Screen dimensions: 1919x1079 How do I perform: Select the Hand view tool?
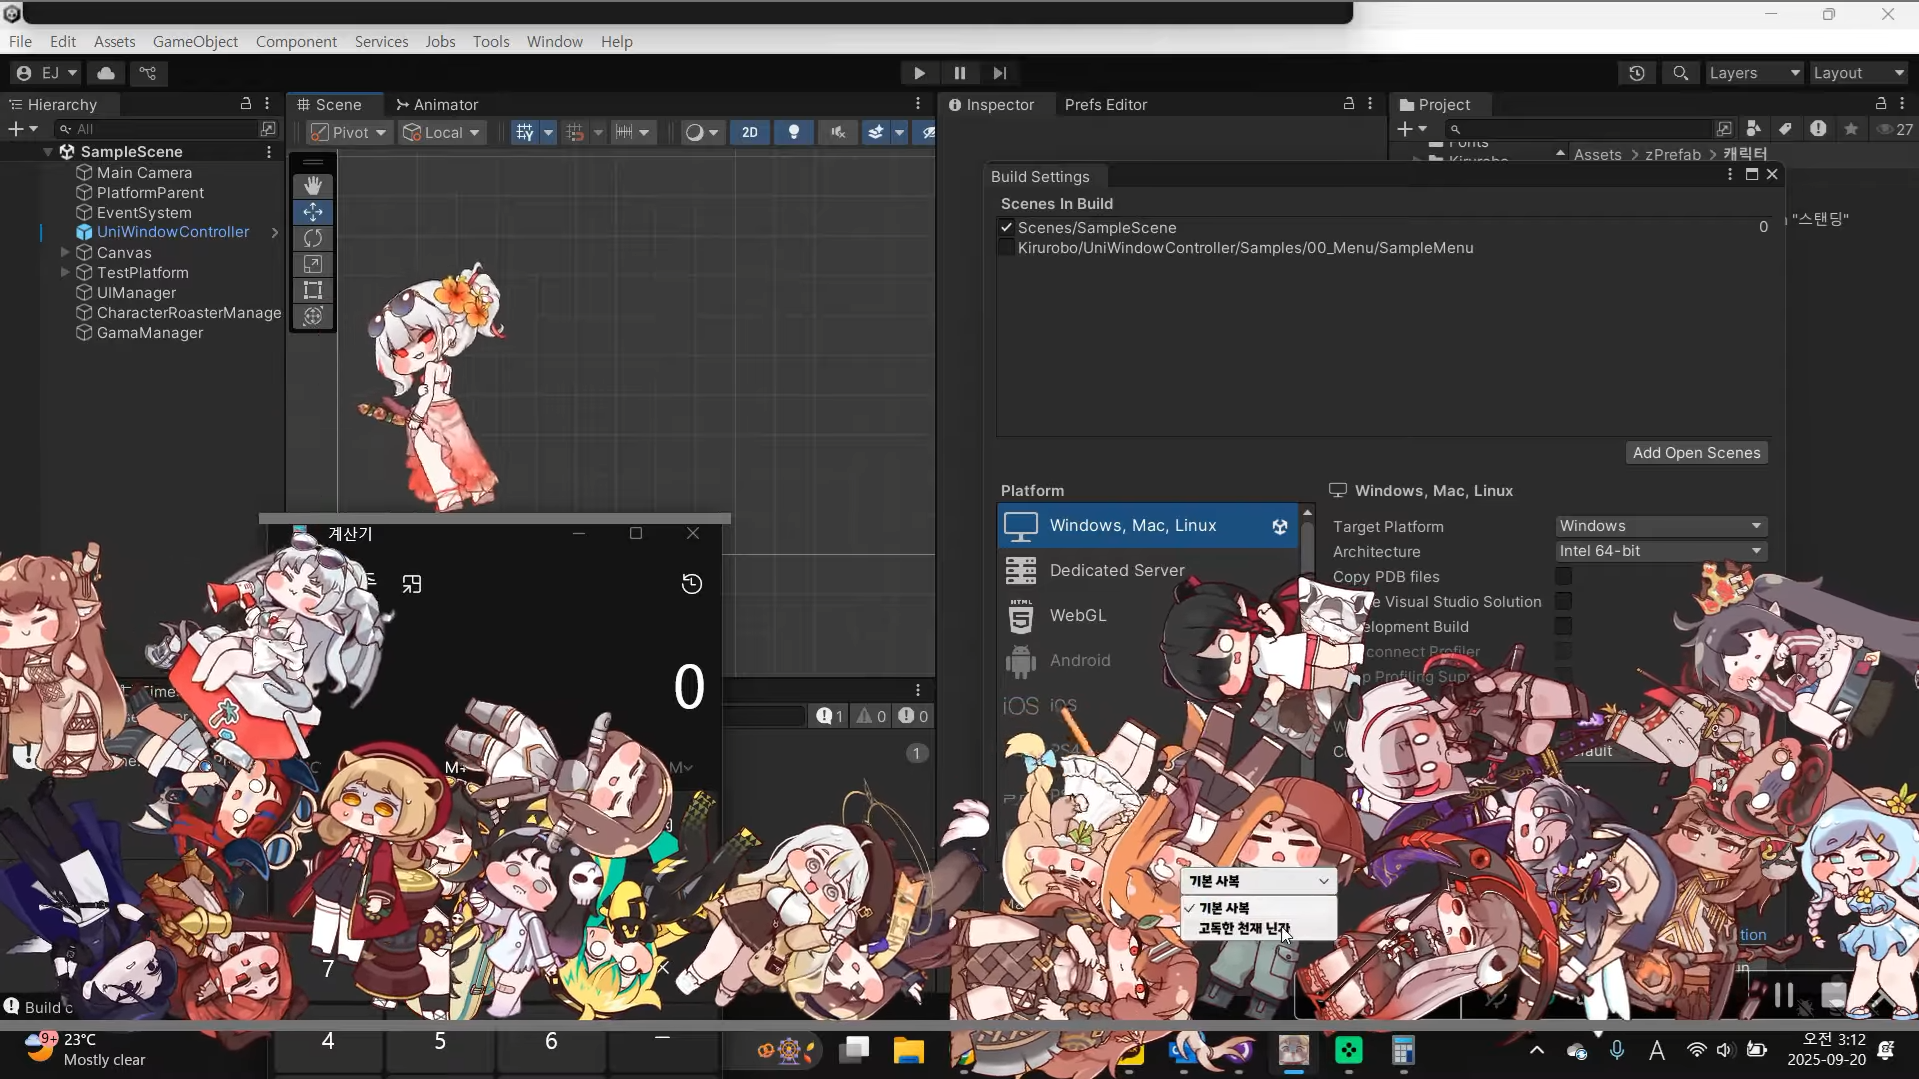[313, 186]
